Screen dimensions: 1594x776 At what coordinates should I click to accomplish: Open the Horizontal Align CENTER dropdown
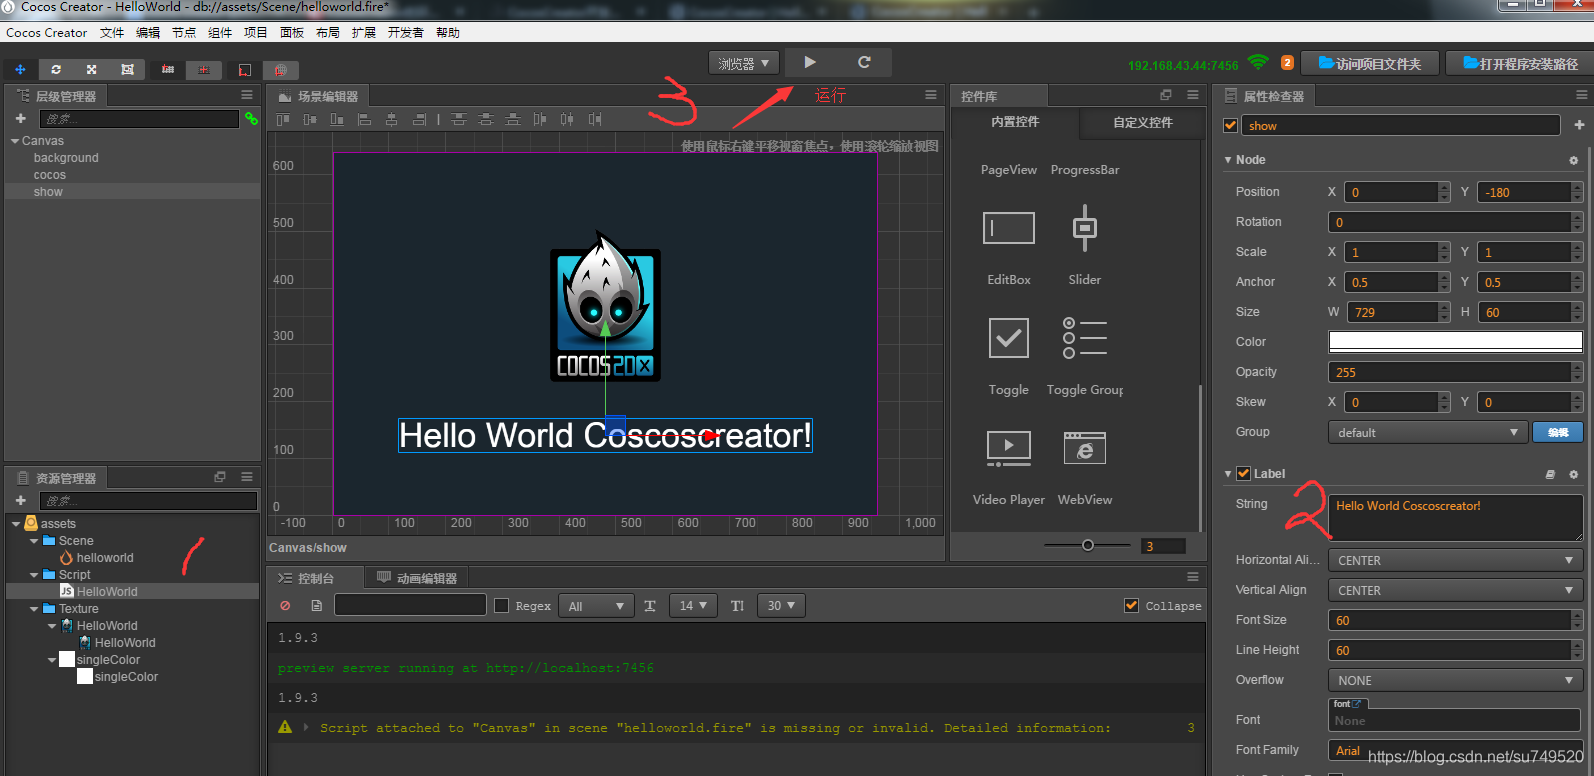click(x=1455, y=560)
